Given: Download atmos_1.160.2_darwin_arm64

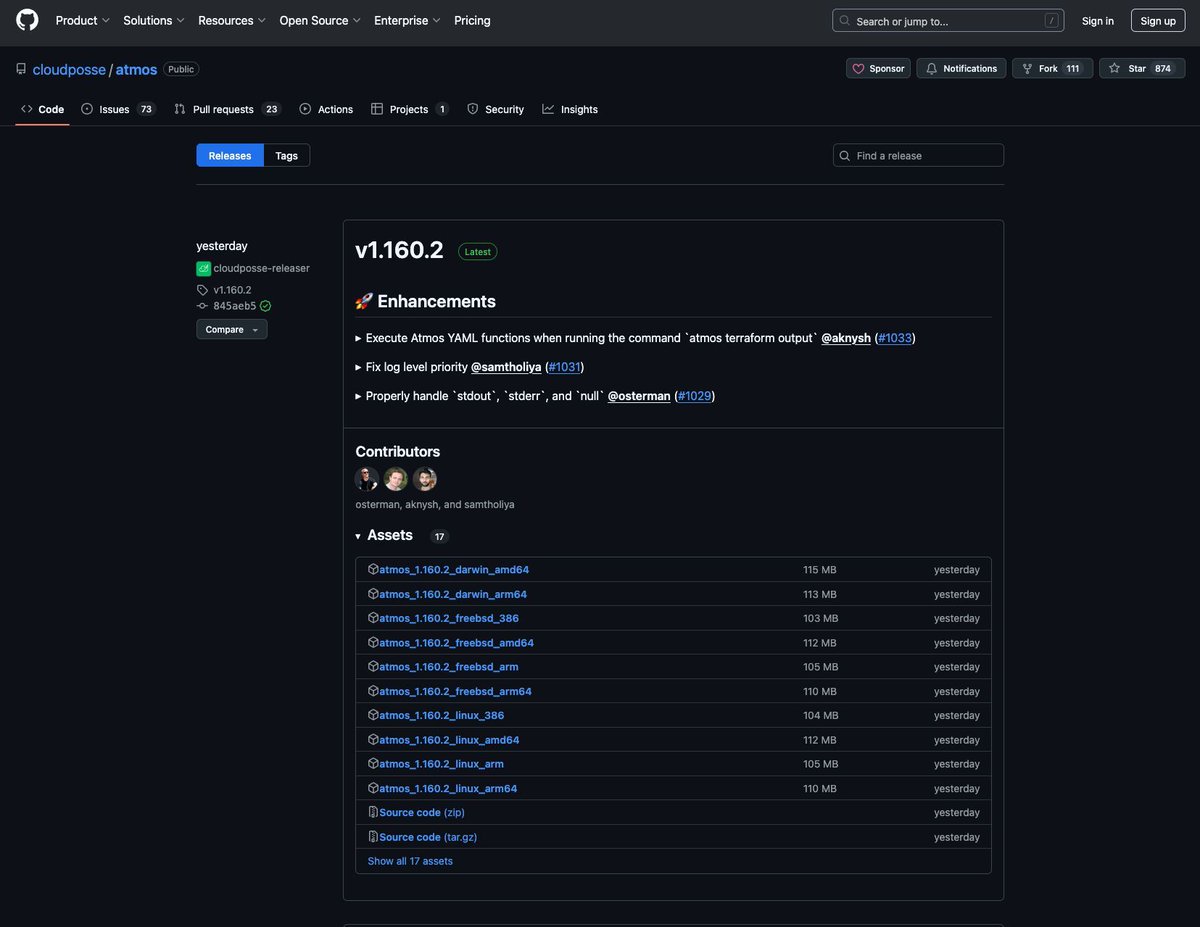Looking at the screenshot, I should [453, 594].
